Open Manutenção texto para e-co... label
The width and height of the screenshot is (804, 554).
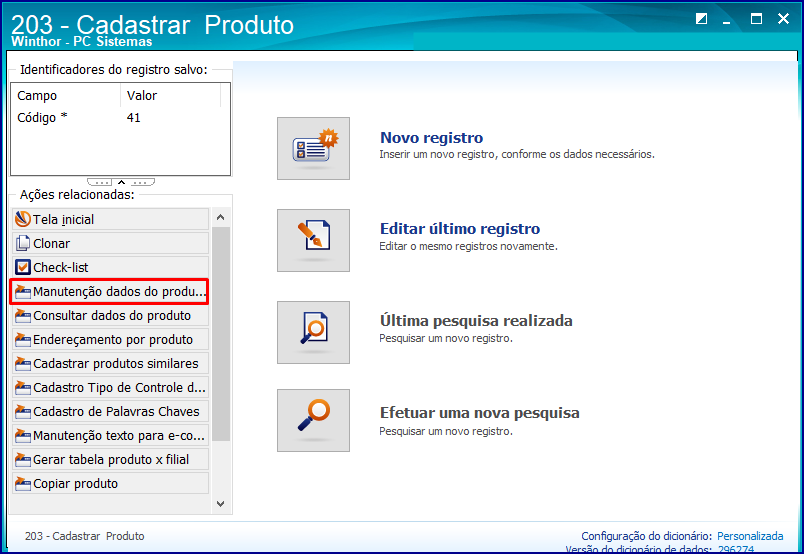[119, 436]
